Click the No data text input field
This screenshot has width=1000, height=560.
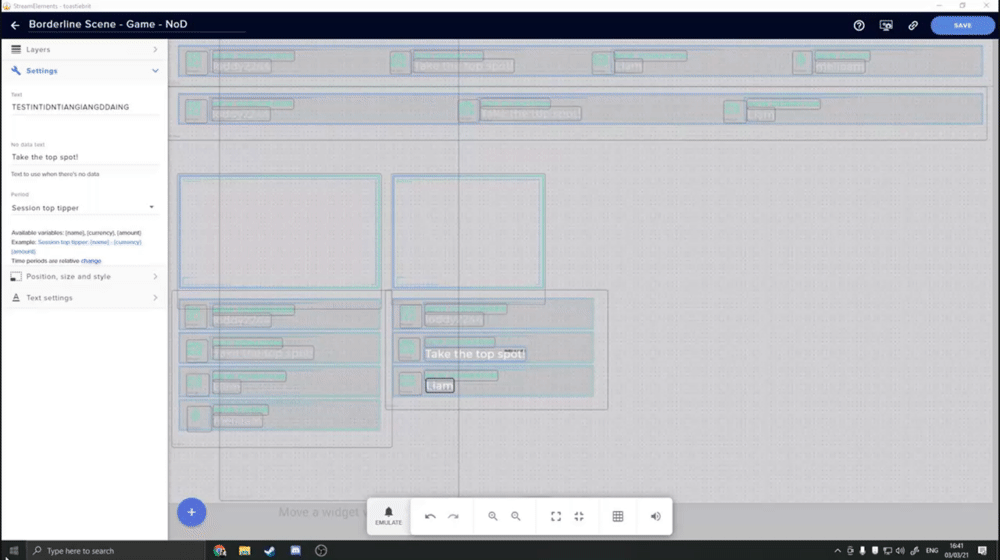pos(84,157)
